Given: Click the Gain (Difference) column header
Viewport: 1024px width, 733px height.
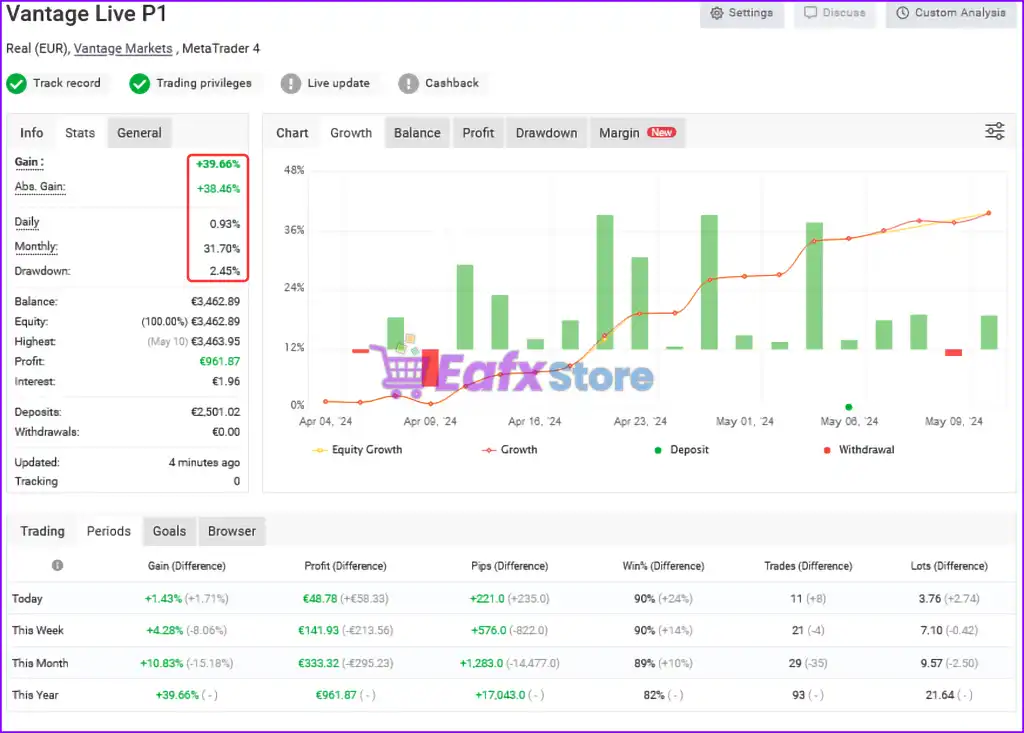Looking at the screenshot, I should tap(187, 566).
